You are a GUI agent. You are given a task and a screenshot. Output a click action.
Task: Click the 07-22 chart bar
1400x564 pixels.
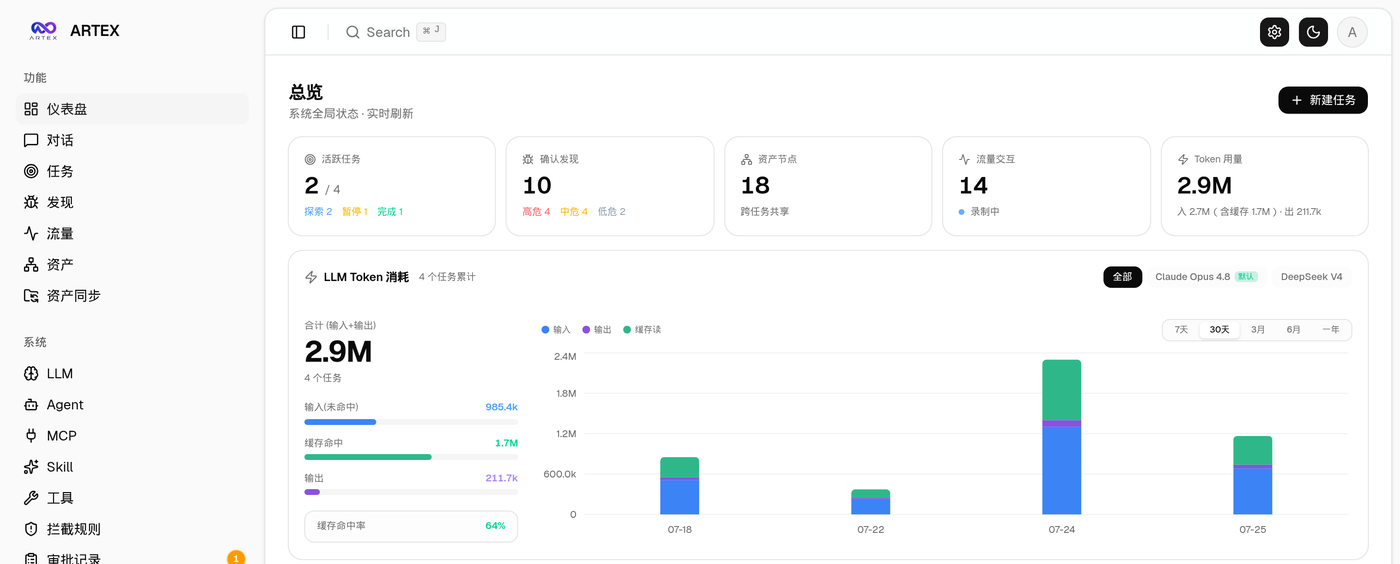pyautogui.click(x=870, y=502)
